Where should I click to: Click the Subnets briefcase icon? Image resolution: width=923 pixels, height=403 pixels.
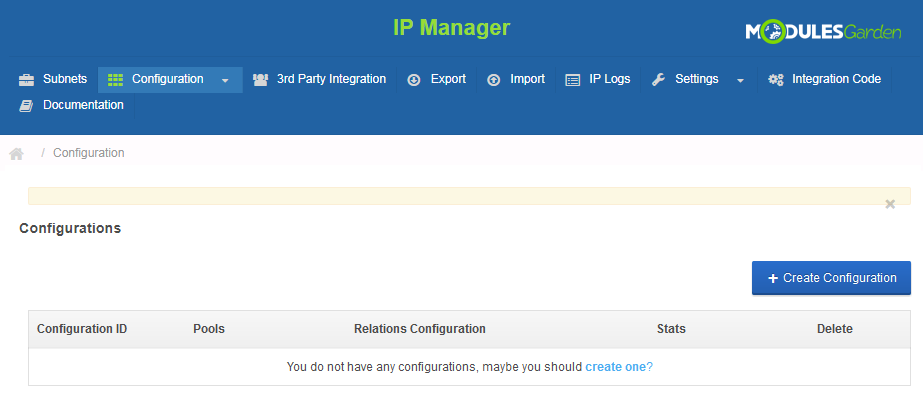coord(26,80)
